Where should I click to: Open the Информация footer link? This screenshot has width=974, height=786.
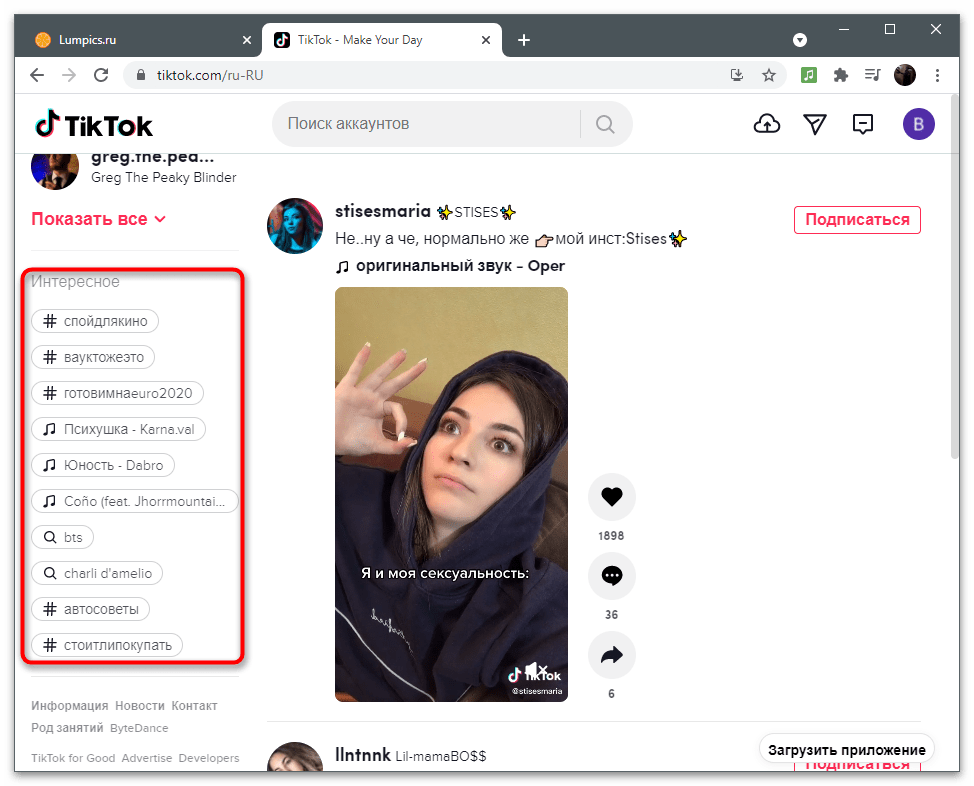[x=70, y=706]
